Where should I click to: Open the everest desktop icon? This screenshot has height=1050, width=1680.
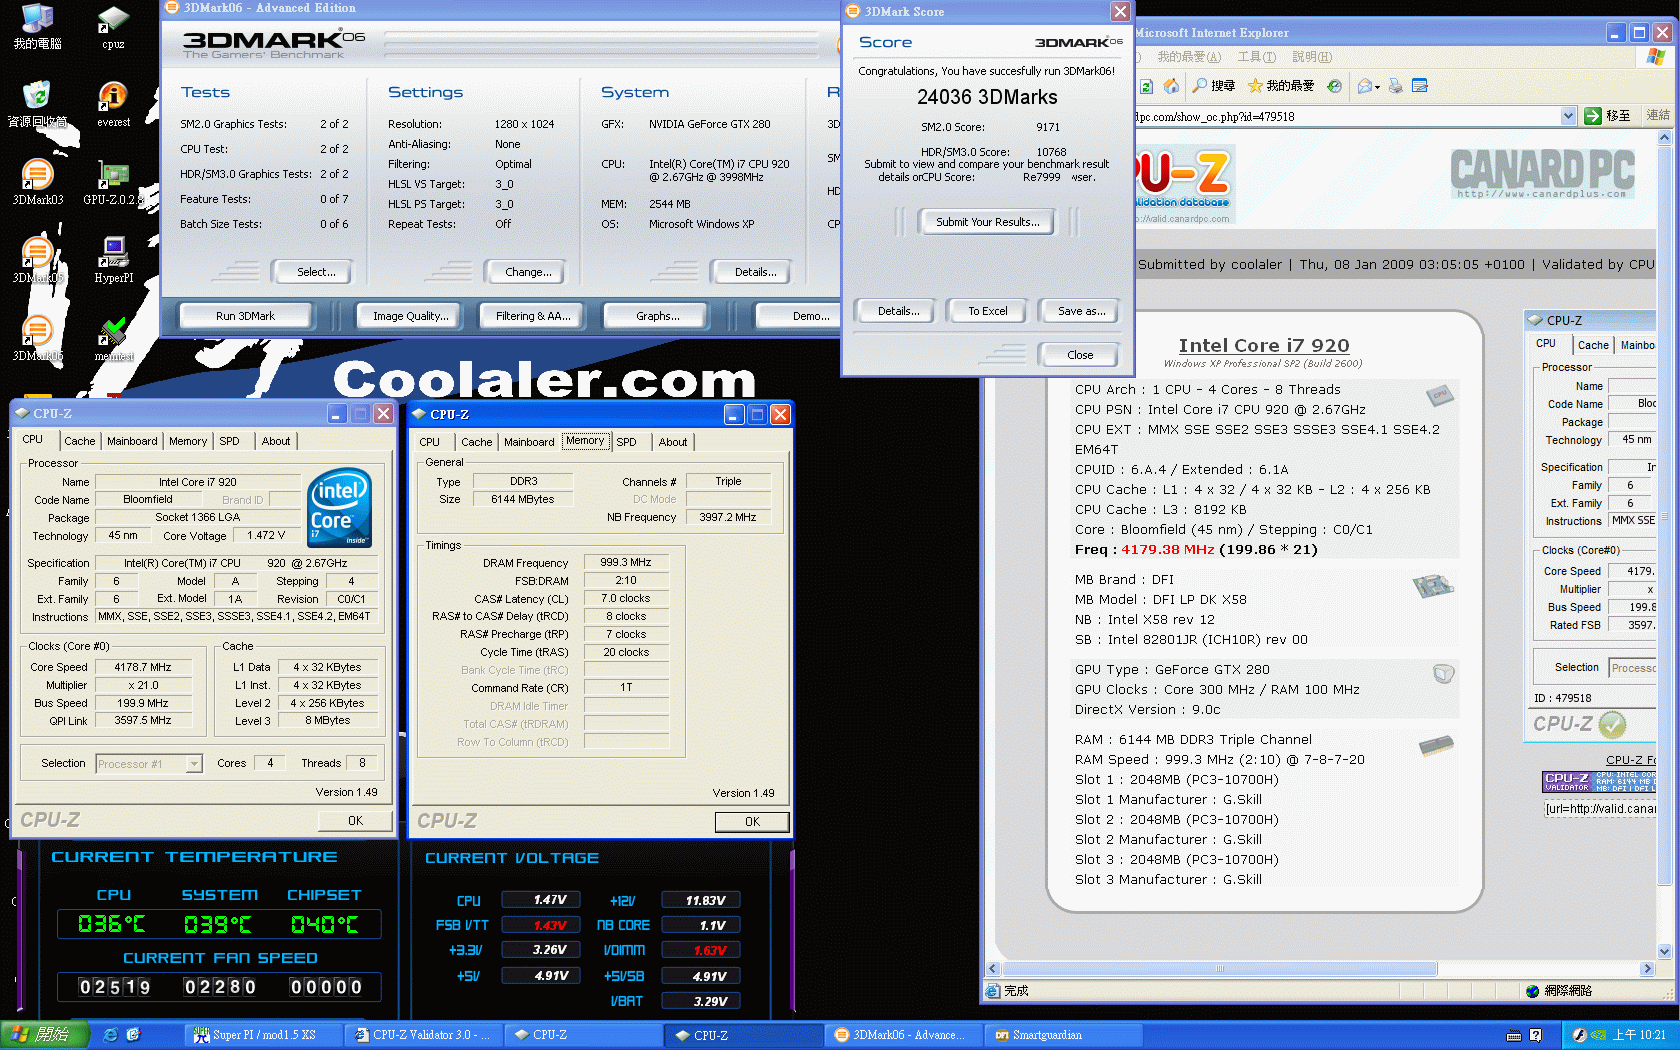pos(113,104)
